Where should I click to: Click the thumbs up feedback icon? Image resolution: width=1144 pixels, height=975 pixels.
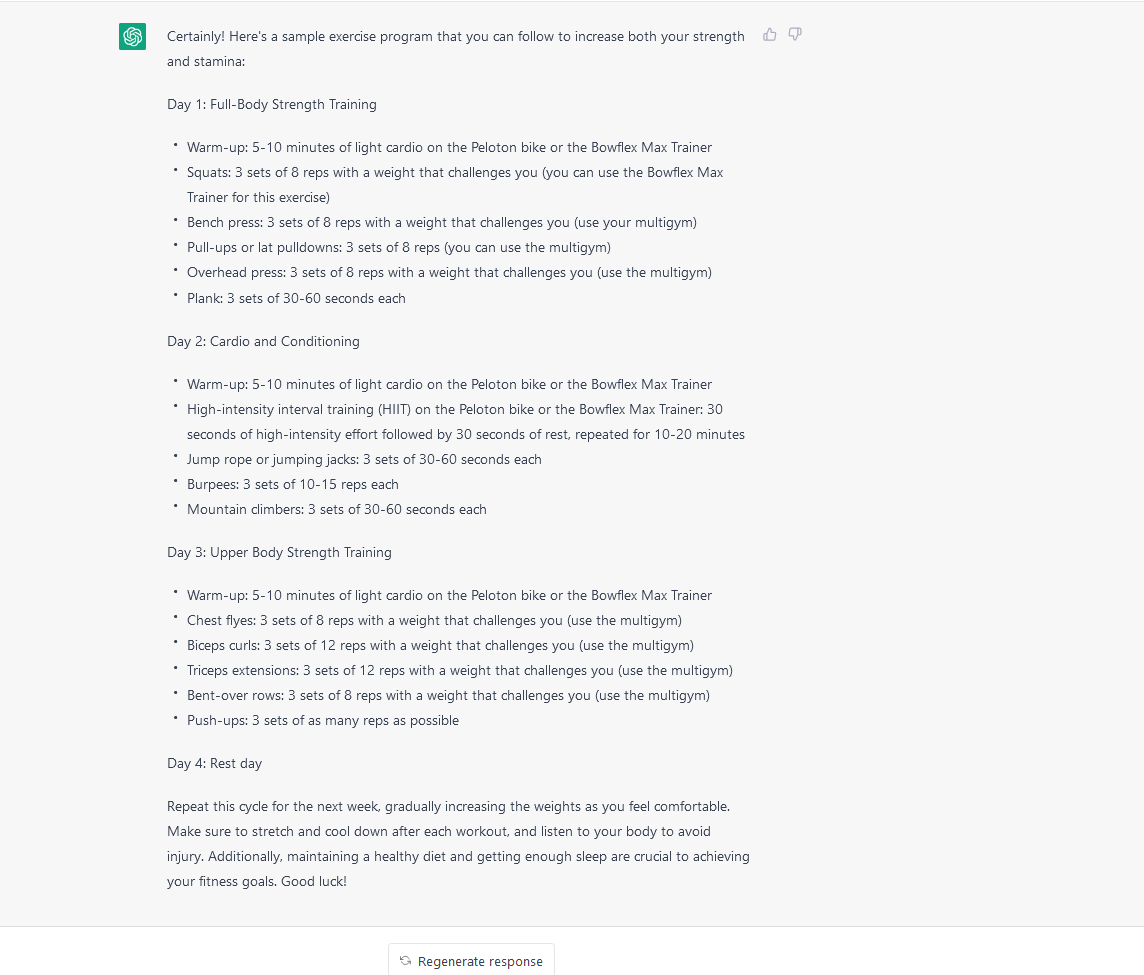pyautogui.click(x=770, y=35)
